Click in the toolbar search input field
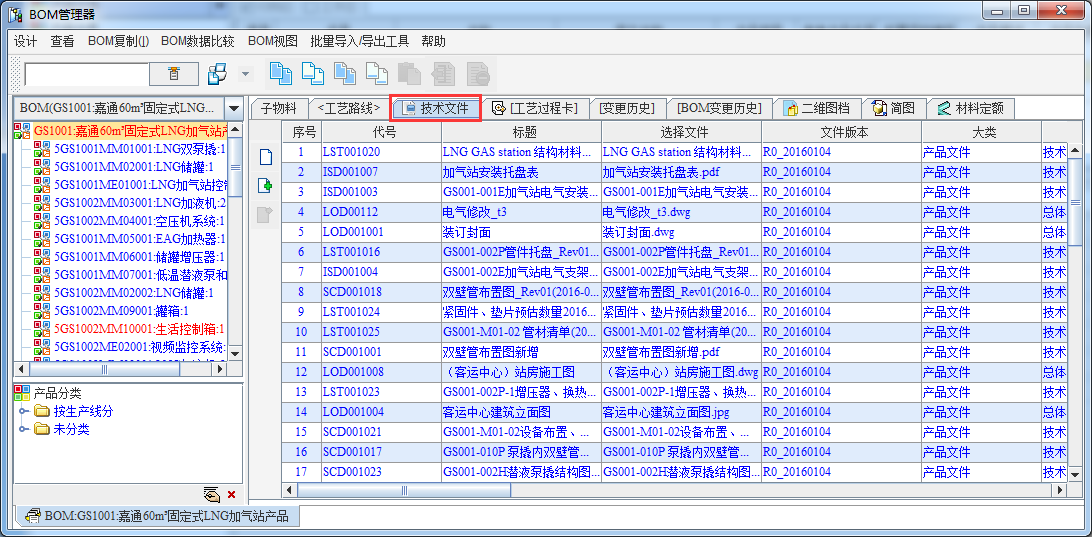 point(86,74)
